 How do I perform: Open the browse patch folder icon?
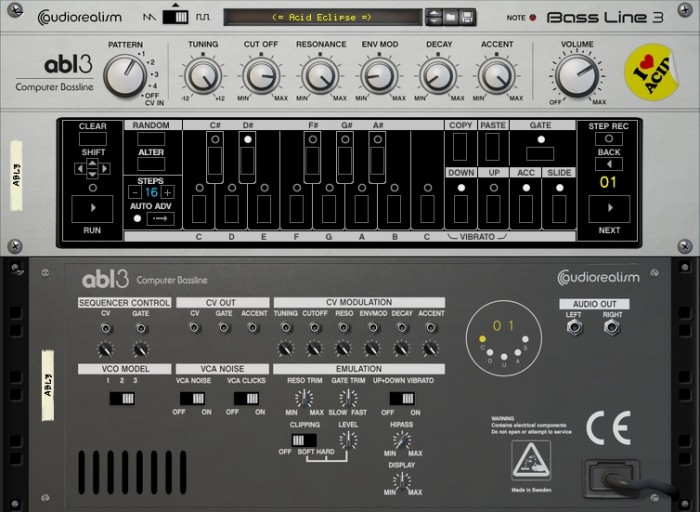(450, 17)
